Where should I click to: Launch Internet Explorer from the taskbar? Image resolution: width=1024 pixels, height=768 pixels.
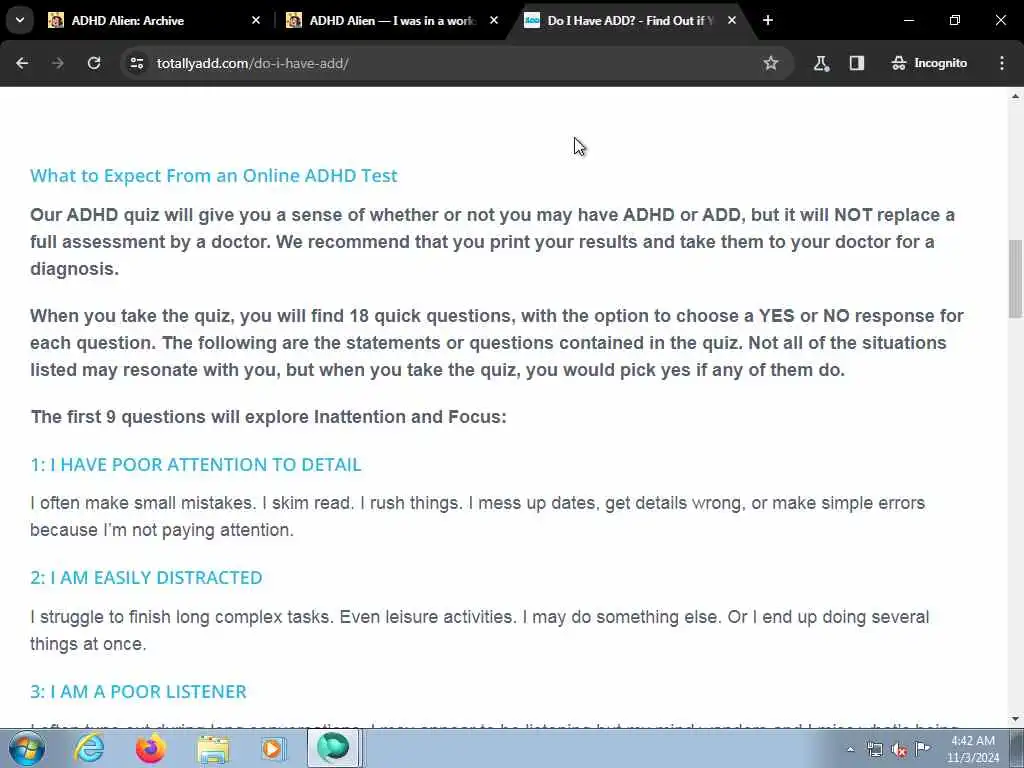point(89,749)
